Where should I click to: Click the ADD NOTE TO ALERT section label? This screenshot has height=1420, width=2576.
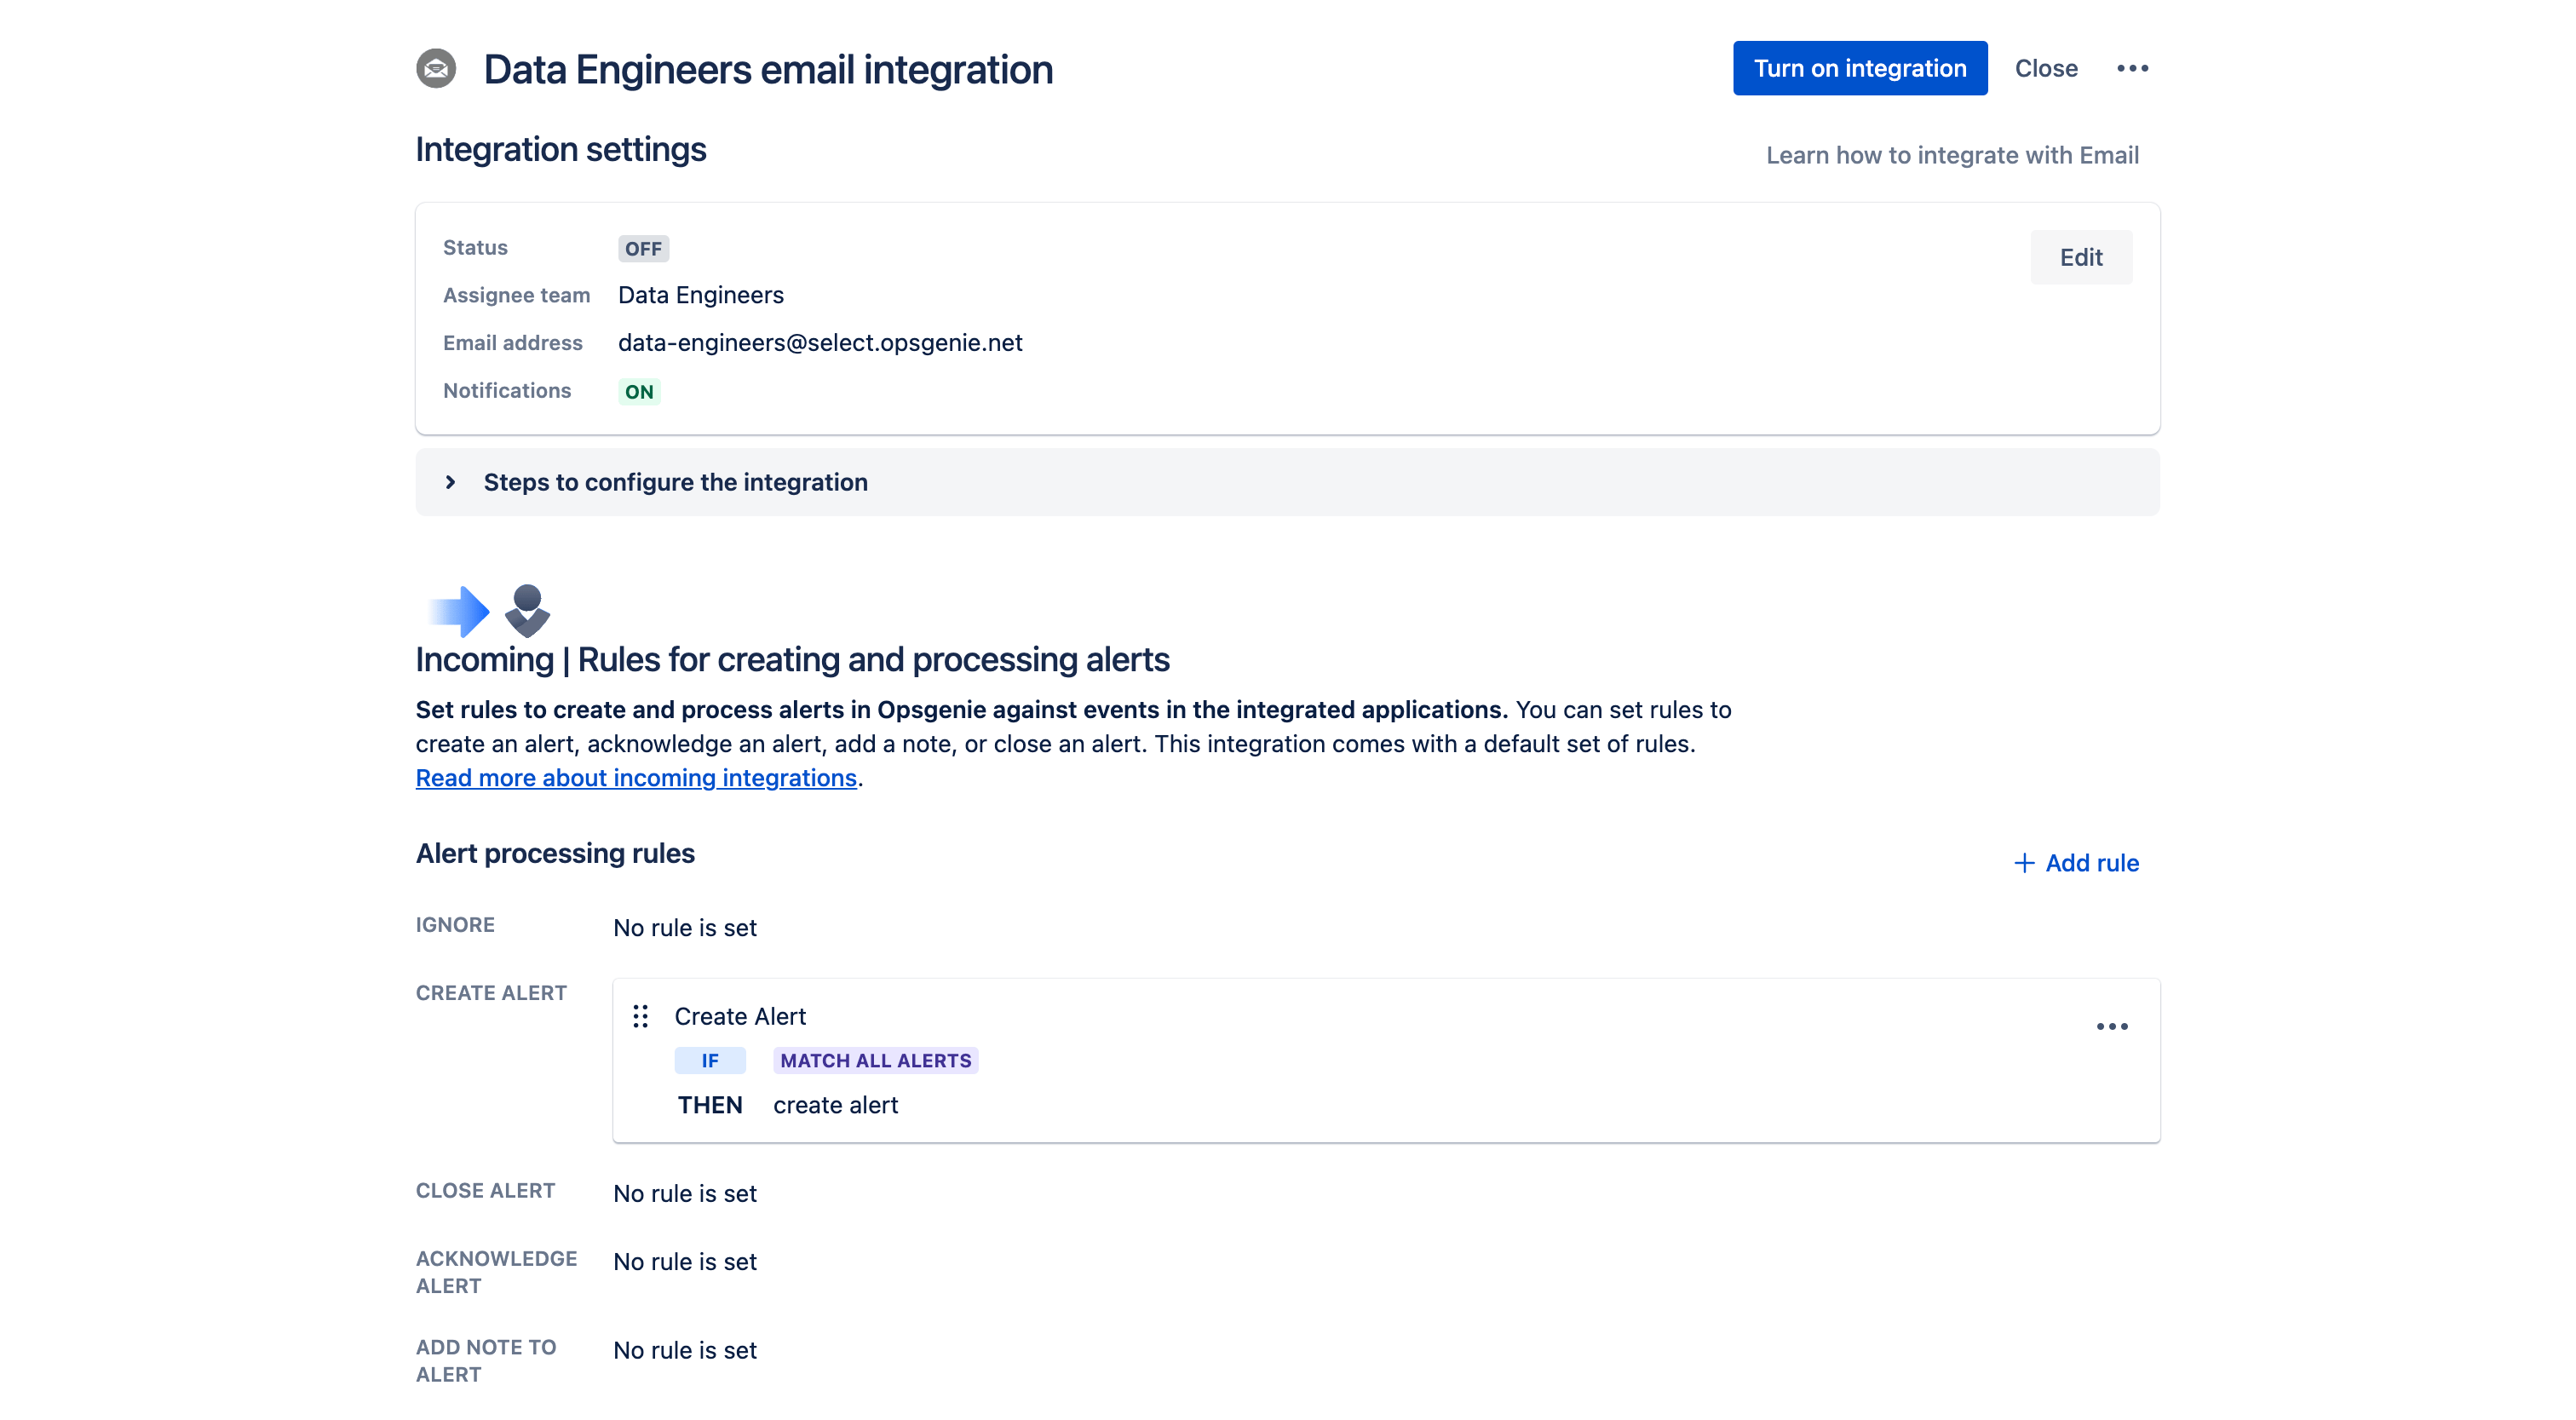[x=486, y=1361]
